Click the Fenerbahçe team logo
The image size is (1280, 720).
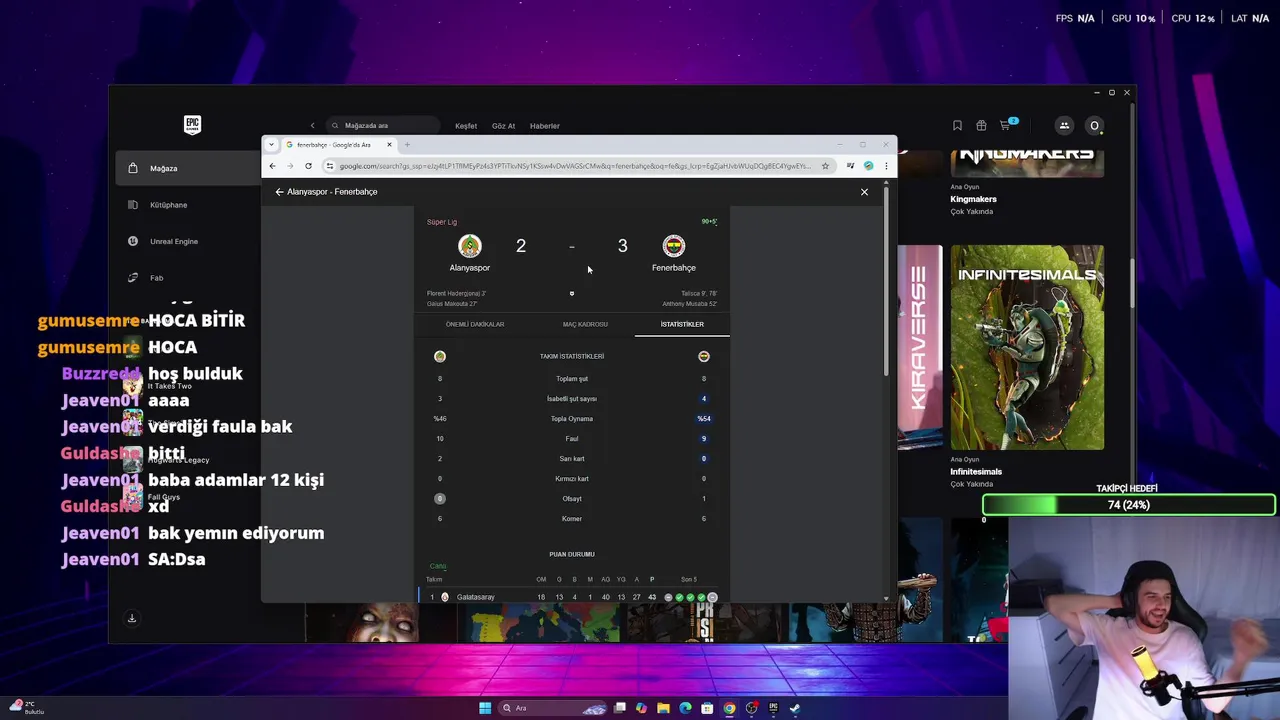[674, 246]
